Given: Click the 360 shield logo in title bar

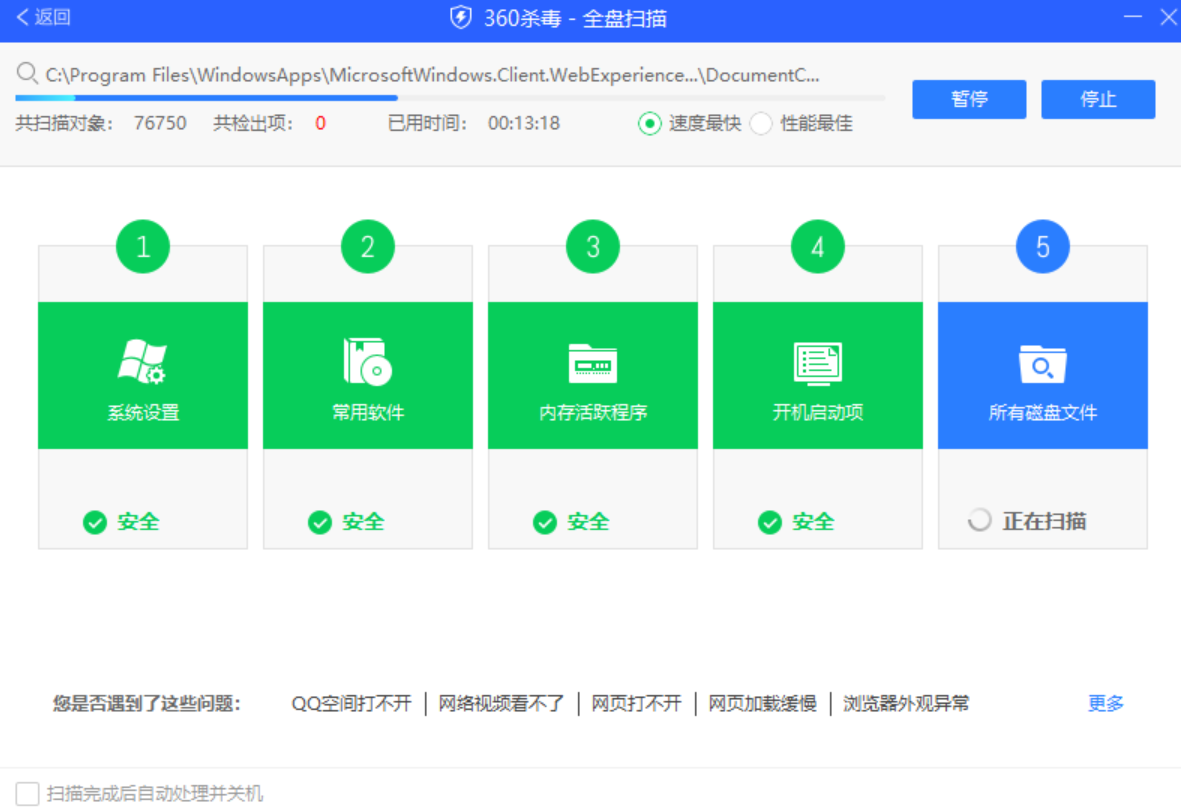Looking at the screenshot, I should 460,17.
